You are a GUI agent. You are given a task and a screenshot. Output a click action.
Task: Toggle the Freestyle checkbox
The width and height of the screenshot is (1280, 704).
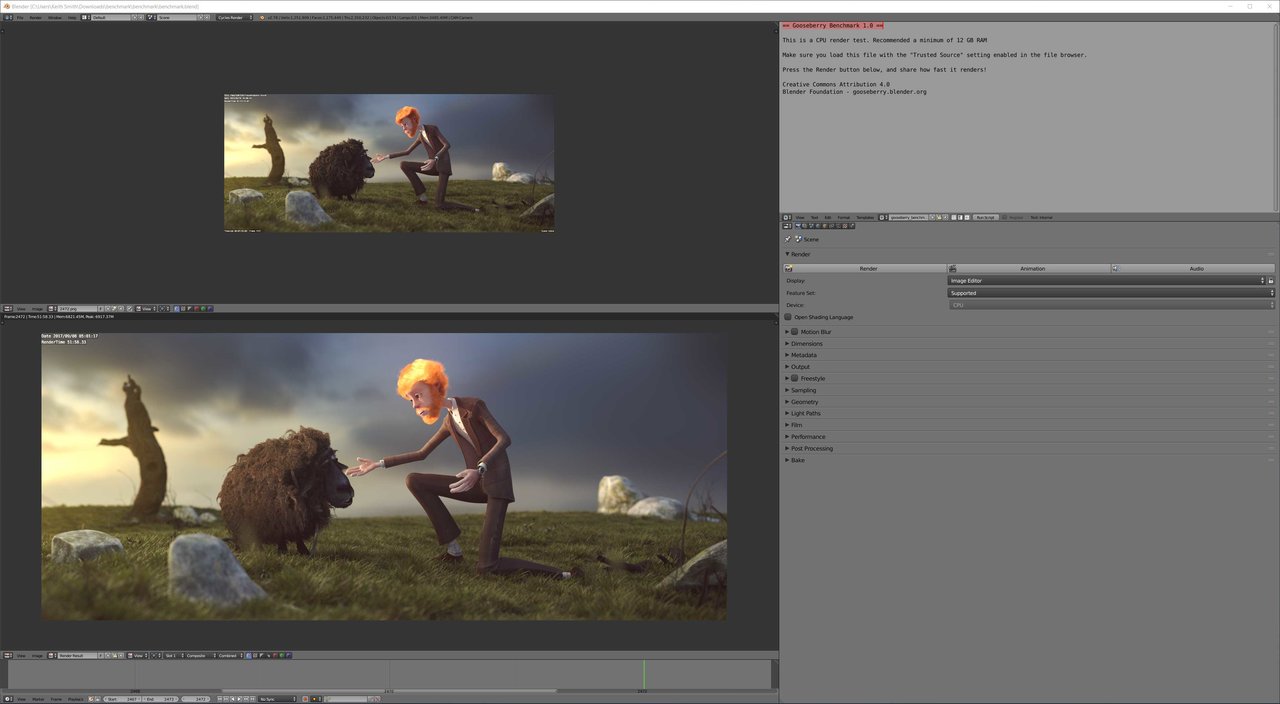pos(795,379)
